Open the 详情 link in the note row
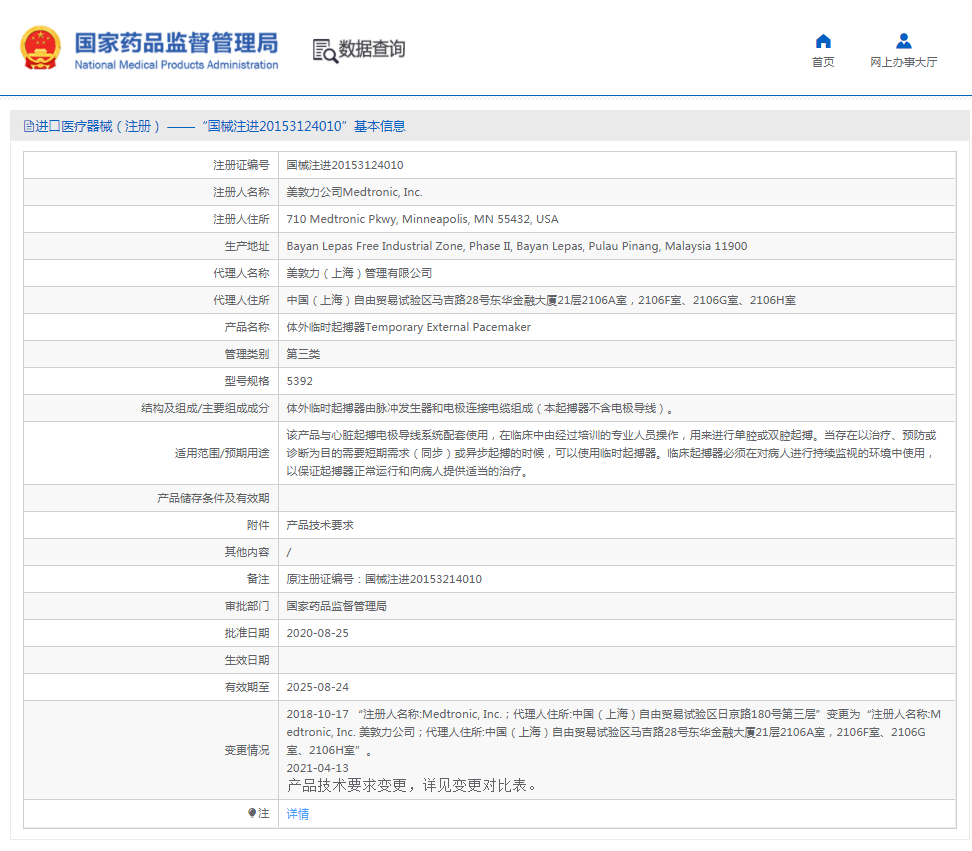 coord(298,814)
